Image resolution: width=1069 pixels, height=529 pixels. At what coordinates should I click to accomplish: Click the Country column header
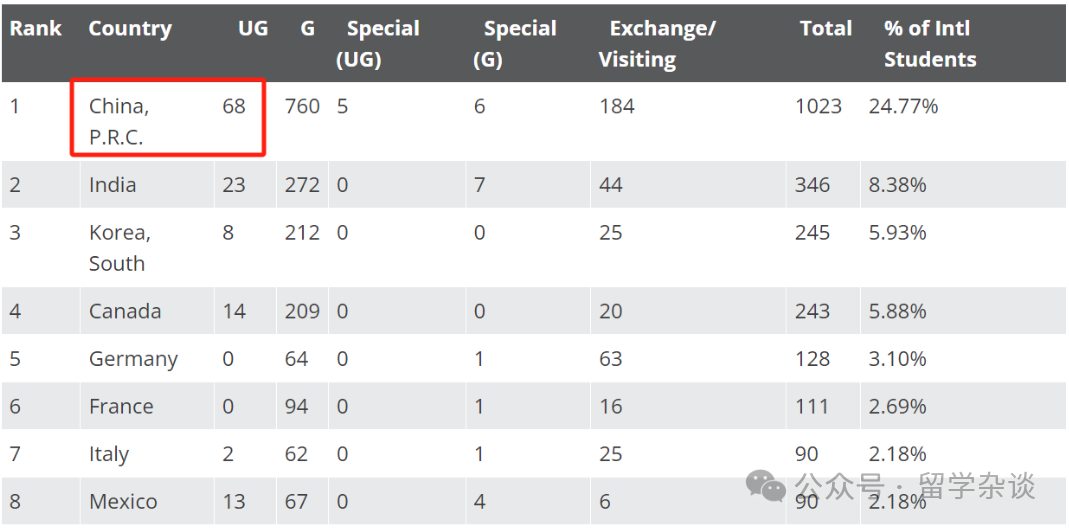click(130, 29)
